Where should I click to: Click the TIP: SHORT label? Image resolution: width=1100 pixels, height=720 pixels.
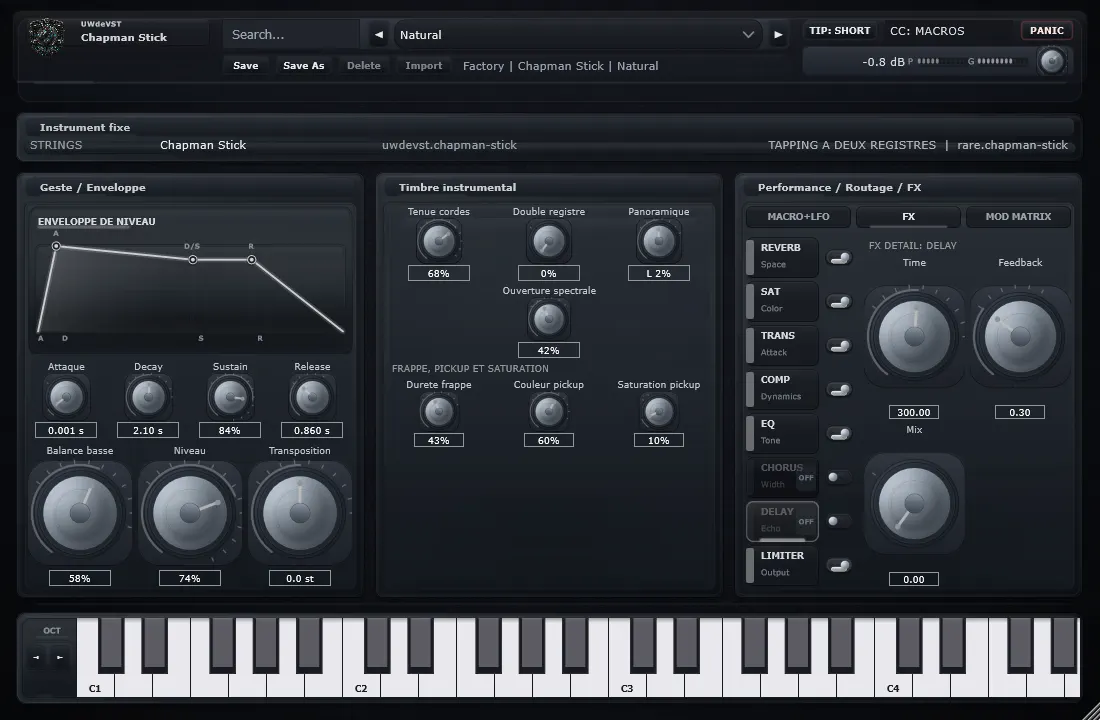(x=840, y=30)
